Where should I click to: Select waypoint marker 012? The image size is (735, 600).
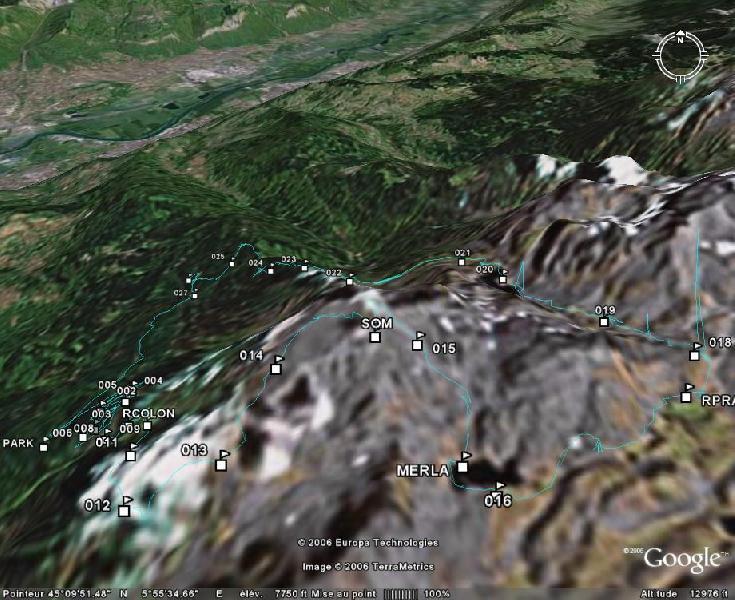tap(124, 511)
